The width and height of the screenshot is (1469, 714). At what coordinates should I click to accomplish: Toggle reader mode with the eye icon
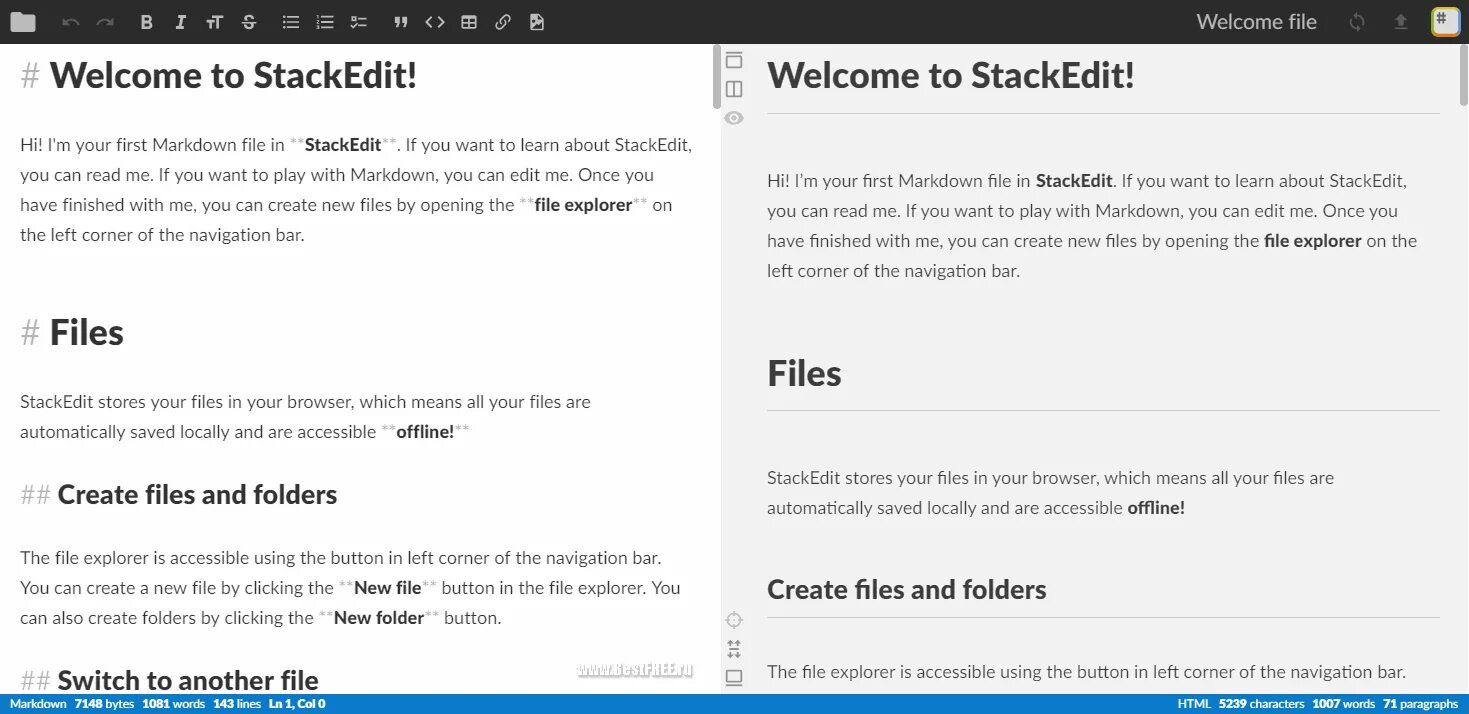tap(734, 118)
